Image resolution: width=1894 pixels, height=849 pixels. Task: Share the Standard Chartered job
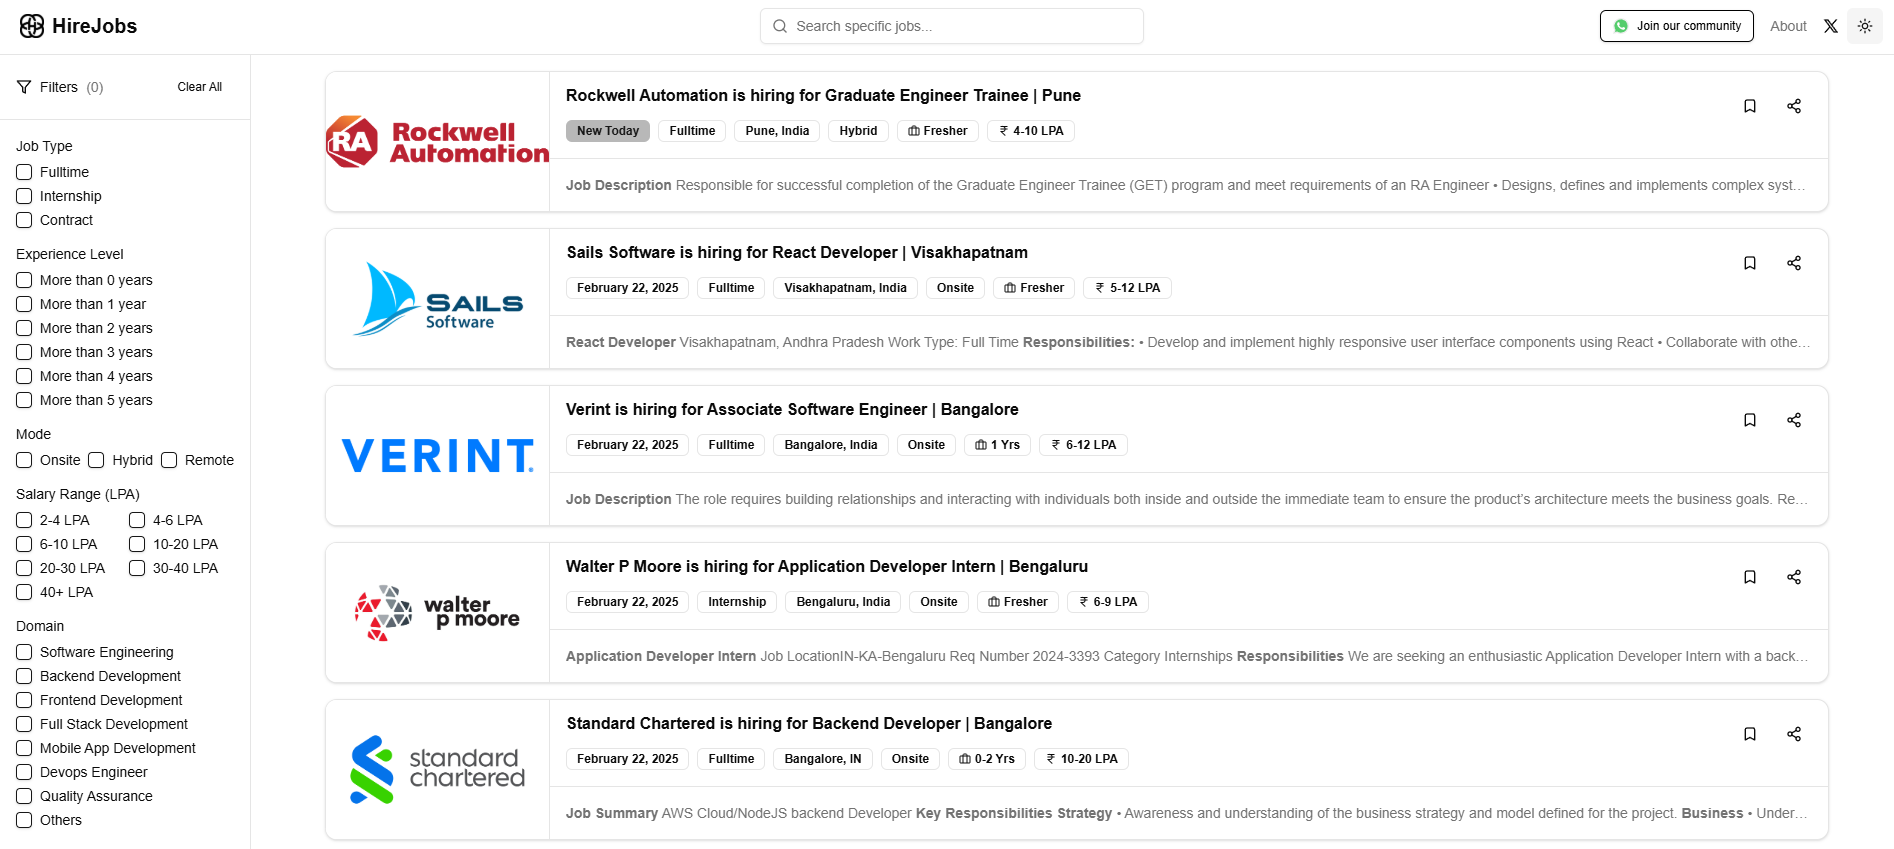1794,734
